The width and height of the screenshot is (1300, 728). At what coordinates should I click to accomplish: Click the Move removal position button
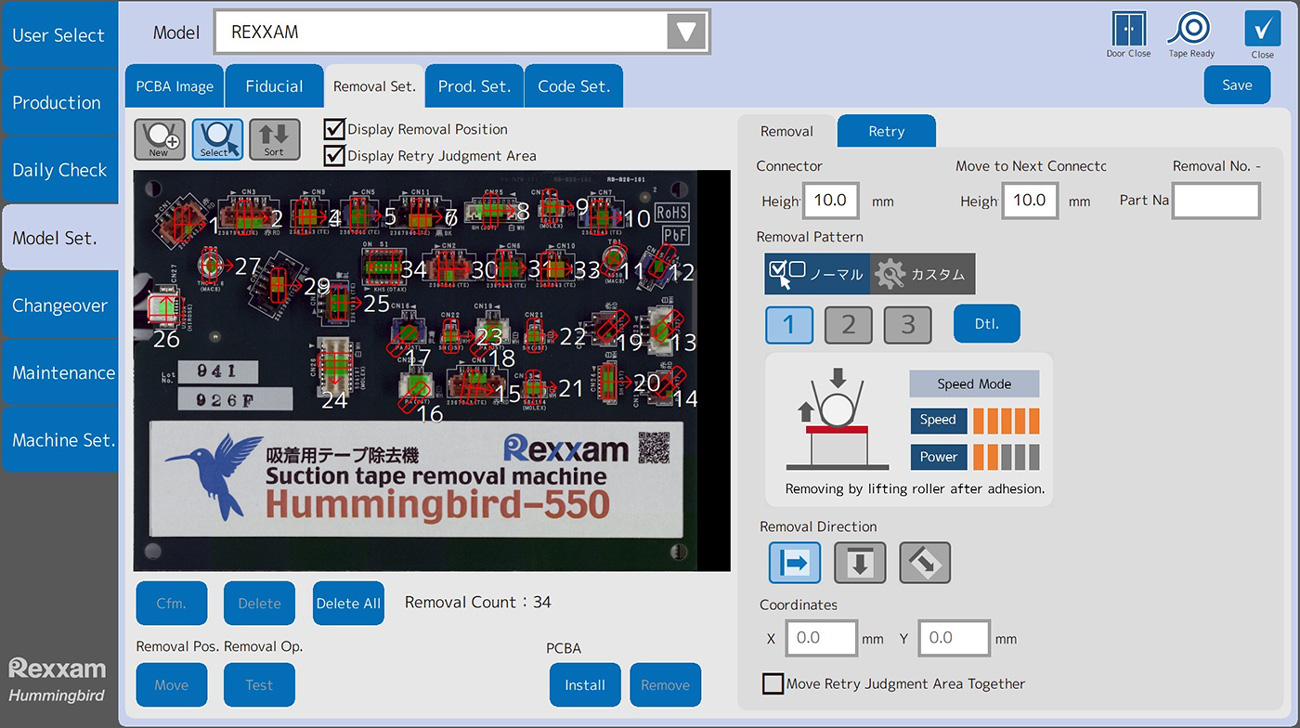(x=171, y=685)
